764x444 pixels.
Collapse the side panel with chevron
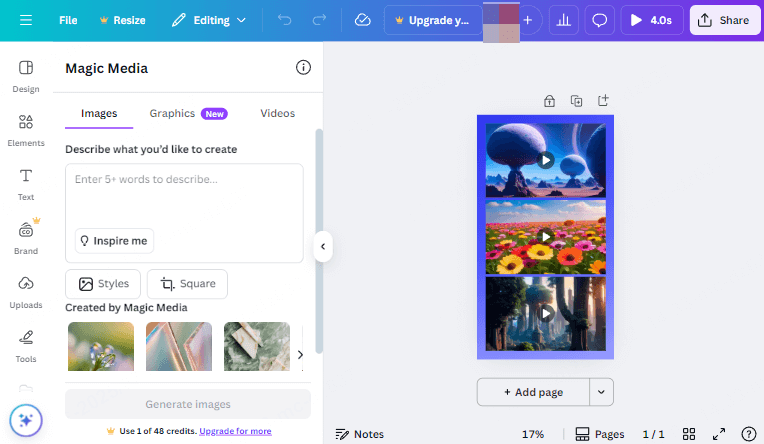pyautogui.click(x=323, y=247)
